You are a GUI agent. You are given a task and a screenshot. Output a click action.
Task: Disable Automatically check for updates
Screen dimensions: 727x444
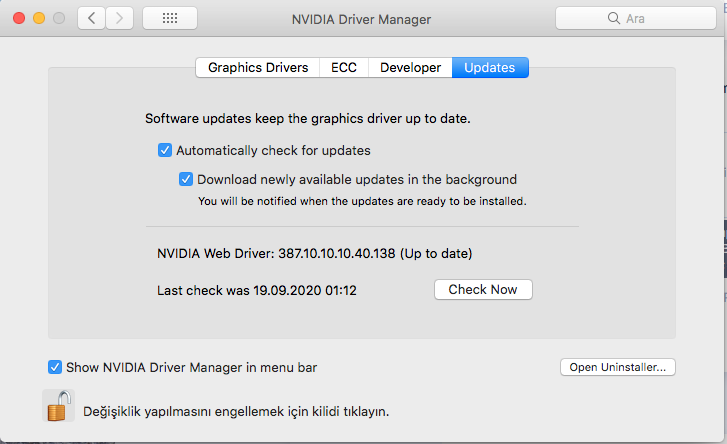point(165,151)
